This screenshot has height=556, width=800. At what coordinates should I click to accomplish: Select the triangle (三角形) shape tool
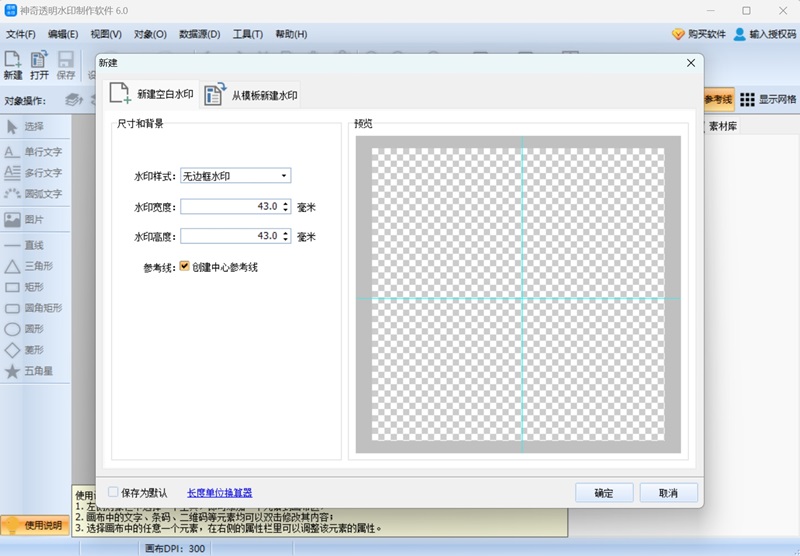pos(34,266)
